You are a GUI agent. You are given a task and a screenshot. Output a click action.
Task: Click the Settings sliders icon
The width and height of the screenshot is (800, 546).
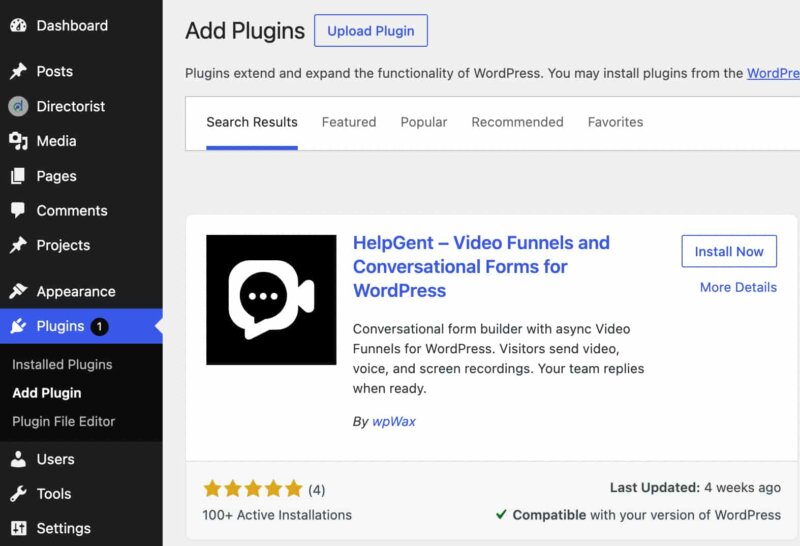point(18,528)
